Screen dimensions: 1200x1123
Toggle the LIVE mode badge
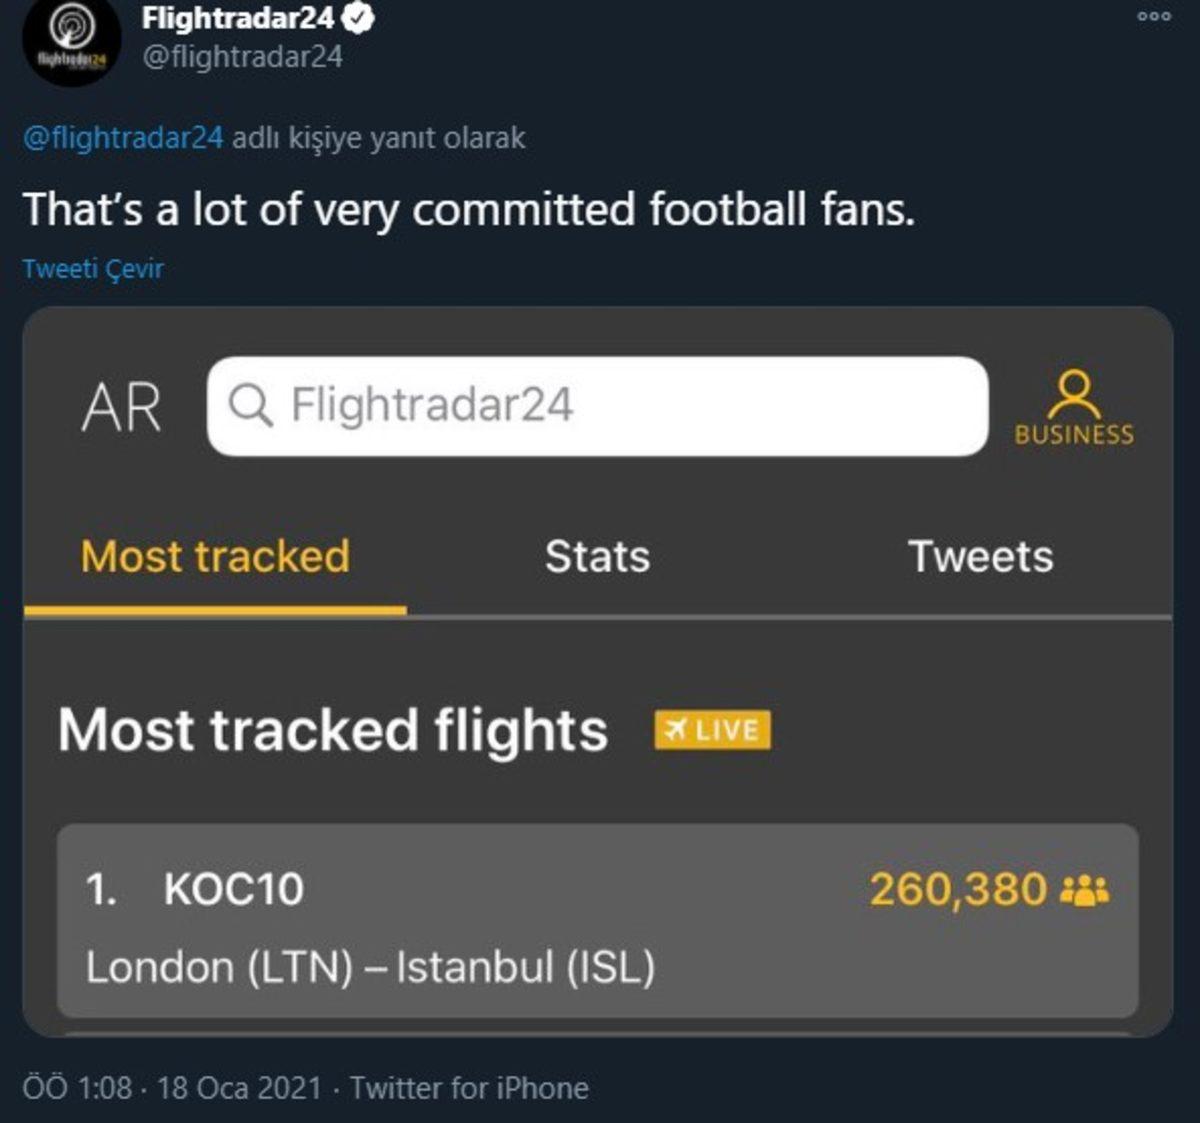click(712, 730)
